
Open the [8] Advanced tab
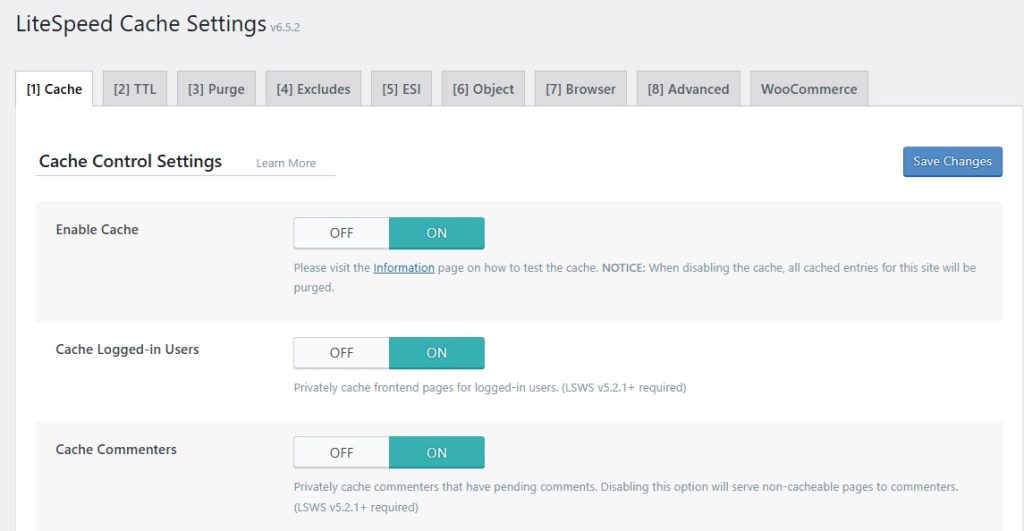pos(688,89)
